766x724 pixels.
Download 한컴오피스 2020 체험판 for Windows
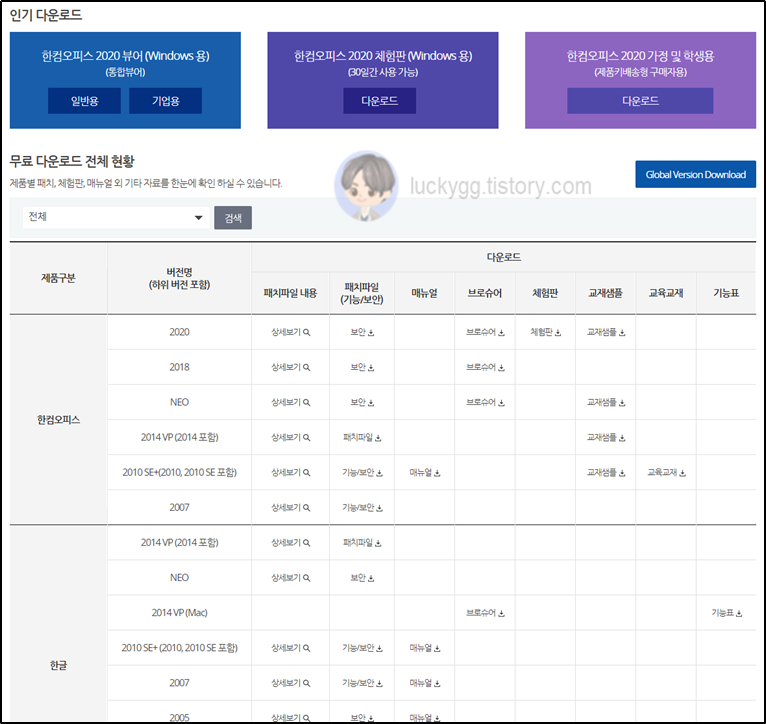click(380, 101)
